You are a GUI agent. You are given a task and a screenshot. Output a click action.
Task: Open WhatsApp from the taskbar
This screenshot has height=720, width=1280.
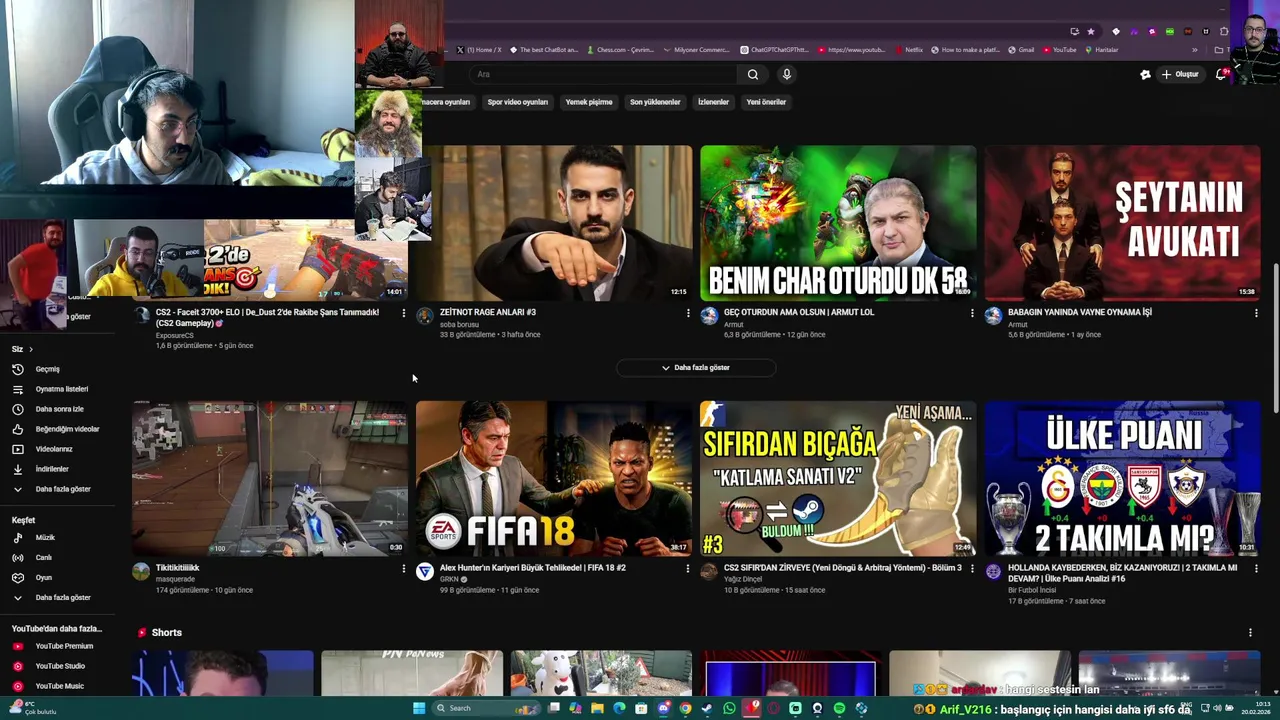pyautogui.click(x=729, y=708)
